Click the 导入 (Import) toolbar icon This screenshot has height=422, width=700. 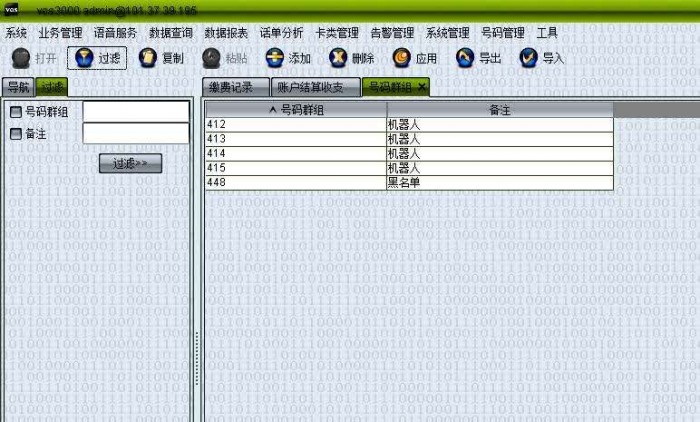pyautogui.click(x=529, y=58)
